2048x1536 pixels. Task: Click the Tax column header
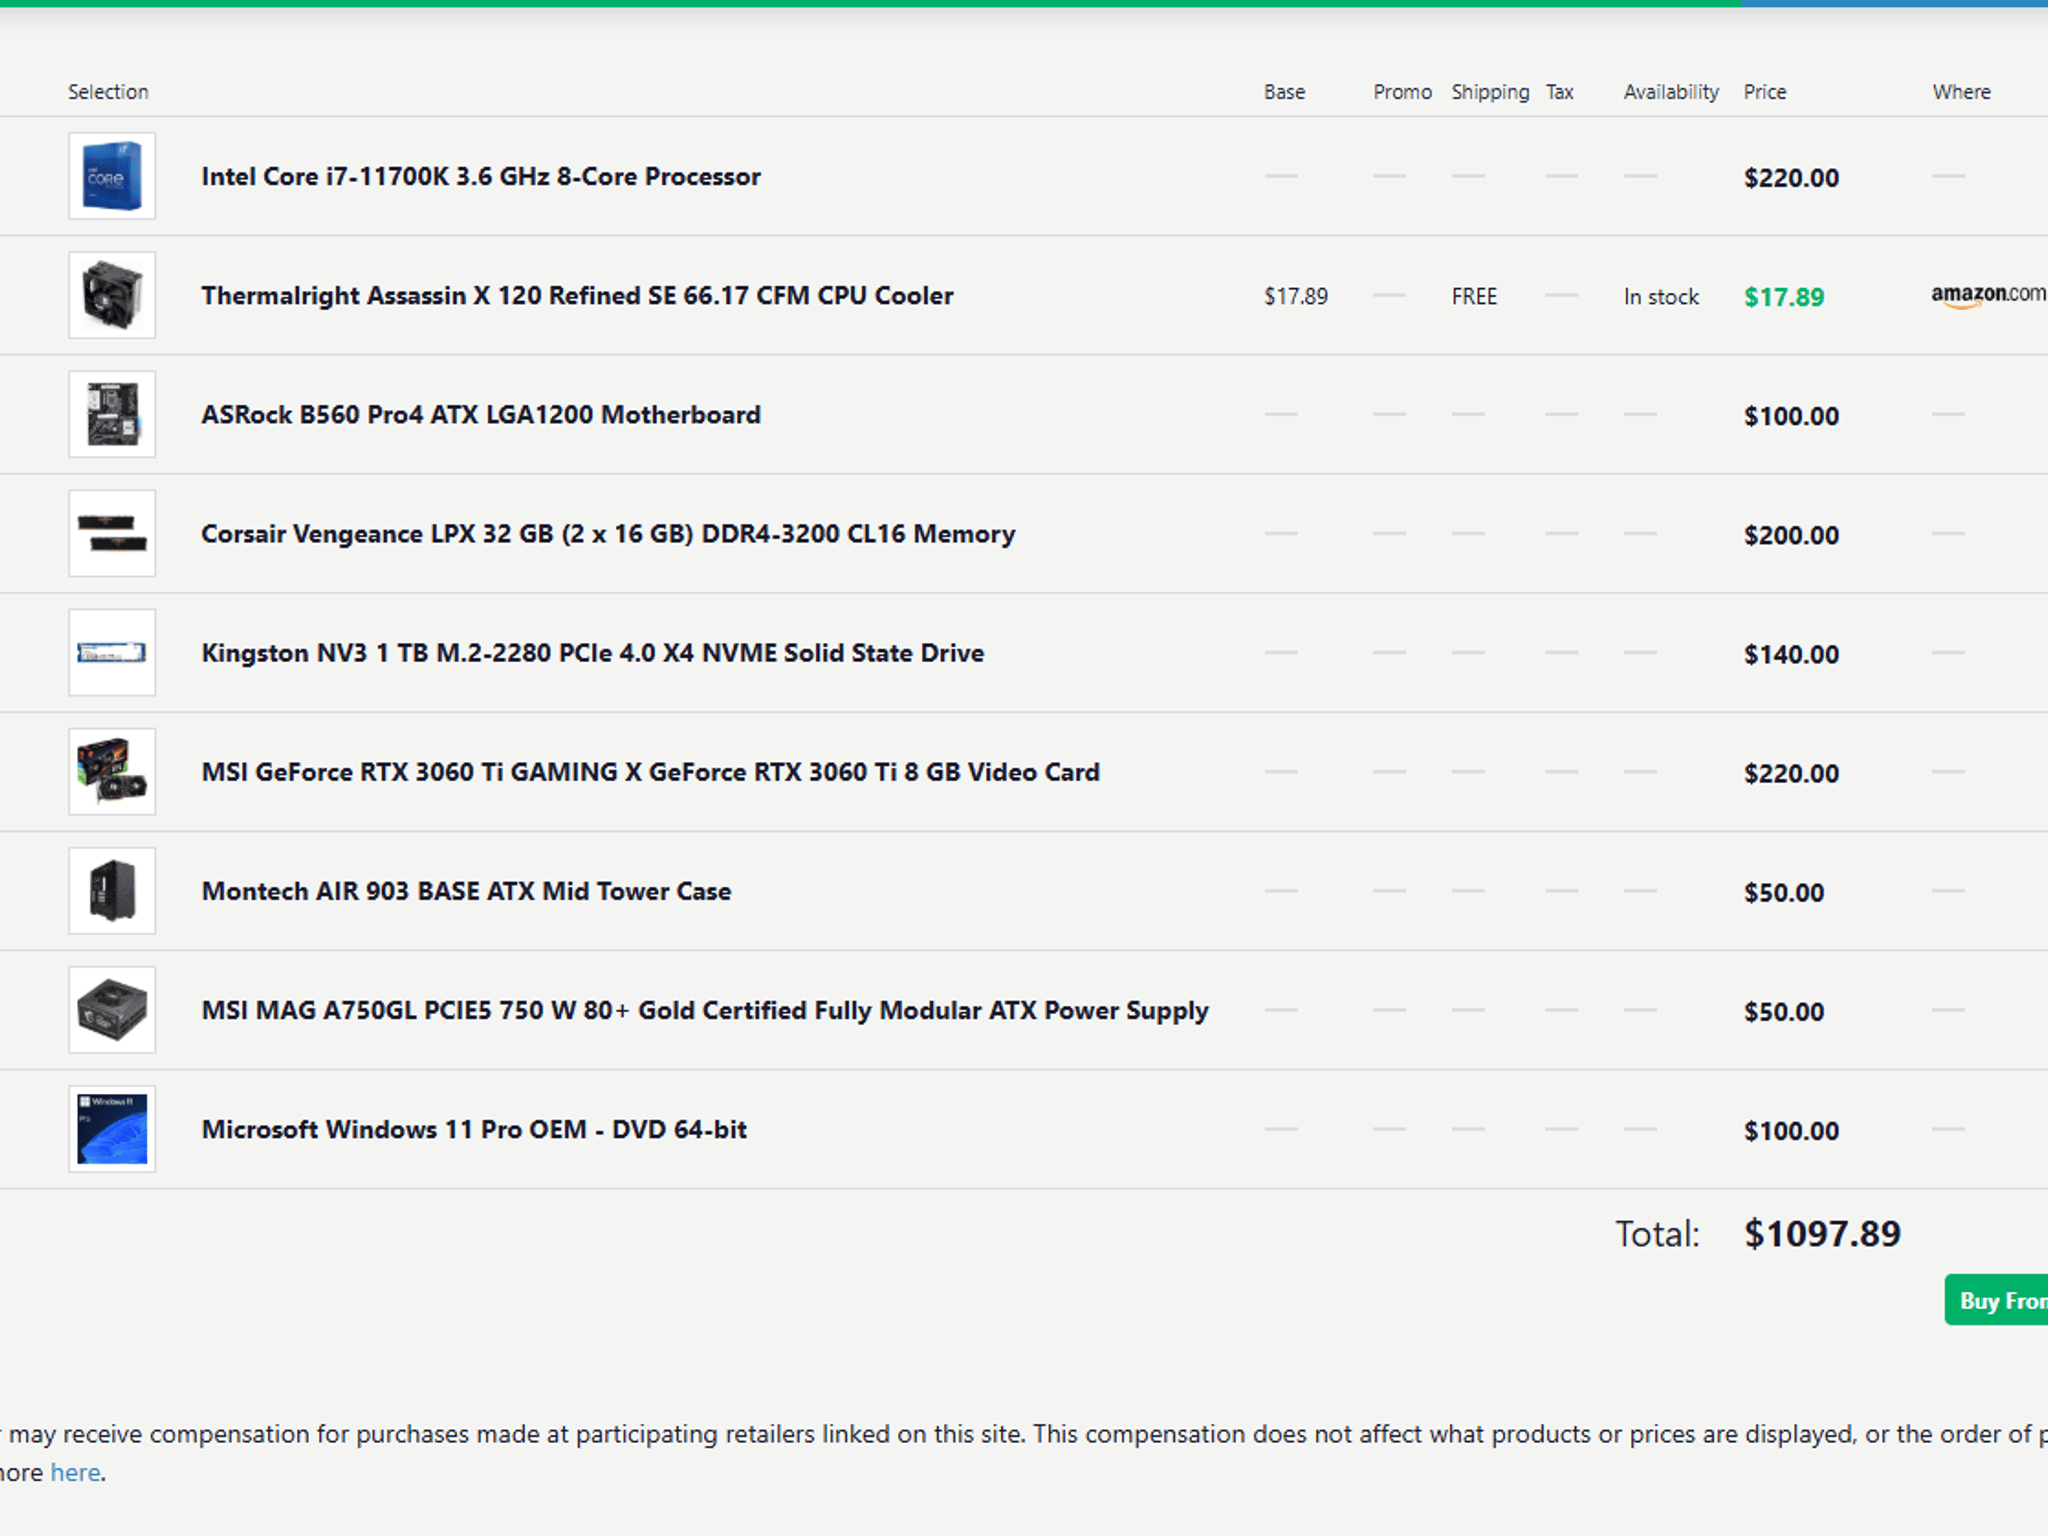tap(1560, 92)
